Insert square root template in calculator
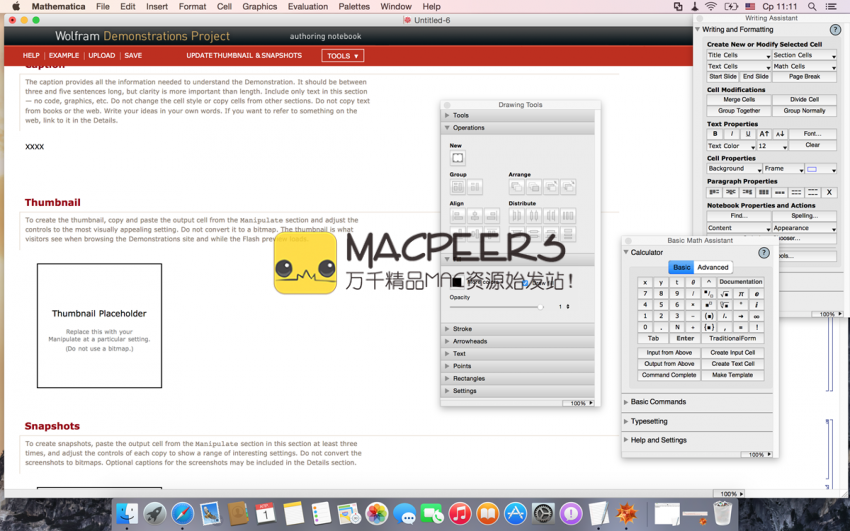The height and width of the screenshot is (531, 850). (725, 294)
